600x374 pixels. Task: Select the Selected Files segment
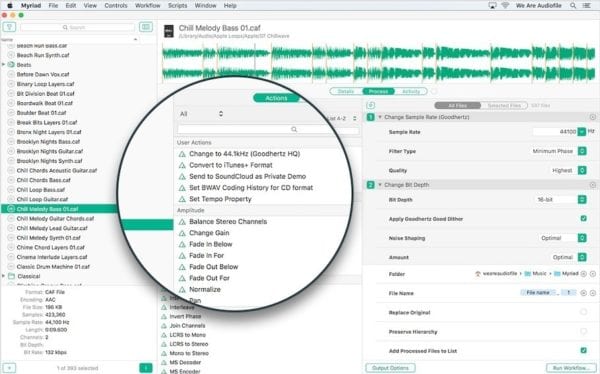(504, 105)
